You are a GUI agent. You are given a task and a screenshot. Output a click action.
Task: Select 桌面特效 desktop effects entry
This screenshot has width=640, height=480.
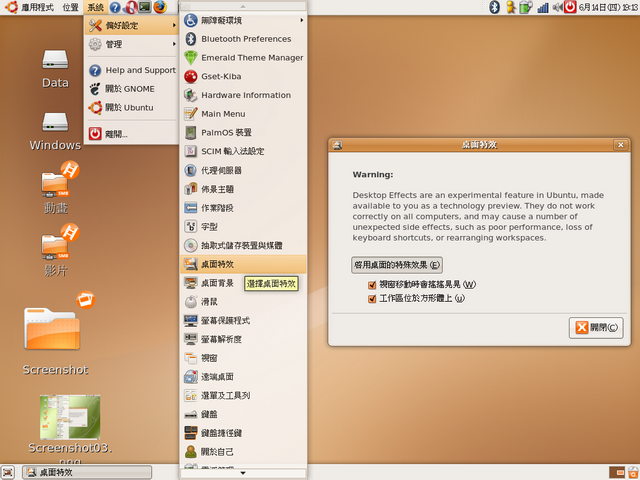coord(243,264)
